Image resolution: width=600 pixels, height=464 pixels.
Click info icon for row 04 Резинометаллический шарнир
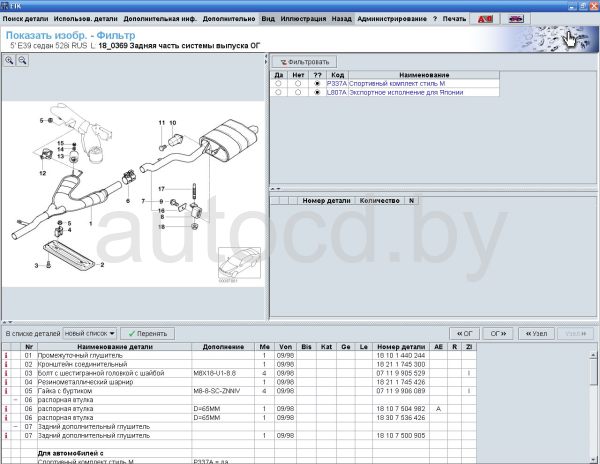click(6, 382)
